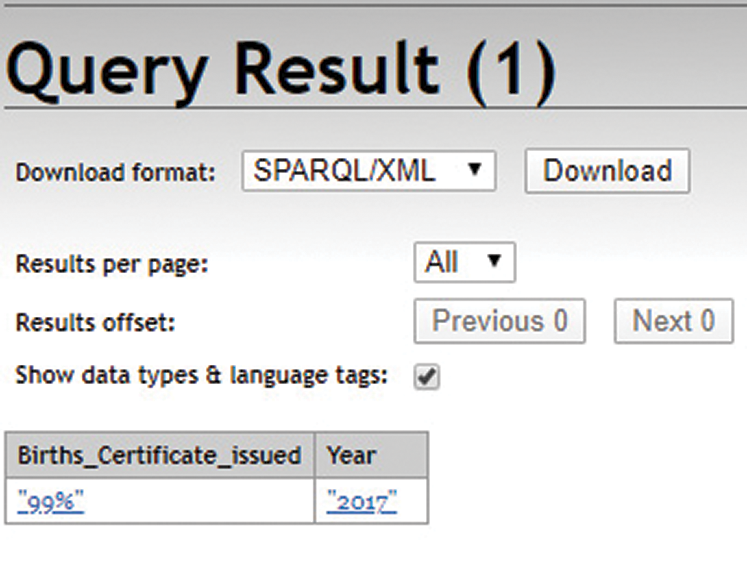
Task: Click the arrow on the SPARQL/XML combo box
Action: [x=474, y=171]
